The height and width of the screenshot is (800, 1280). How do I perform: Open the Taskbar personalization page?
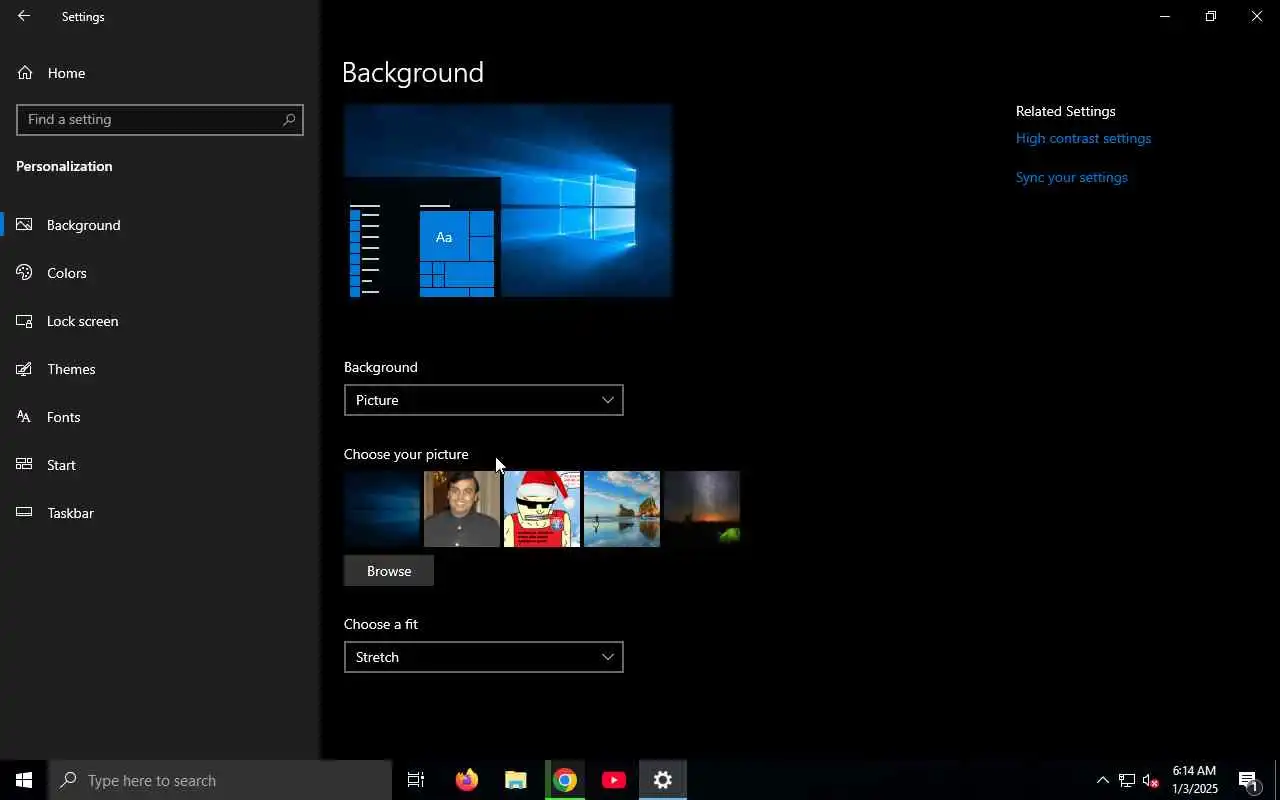coord(160,513)
